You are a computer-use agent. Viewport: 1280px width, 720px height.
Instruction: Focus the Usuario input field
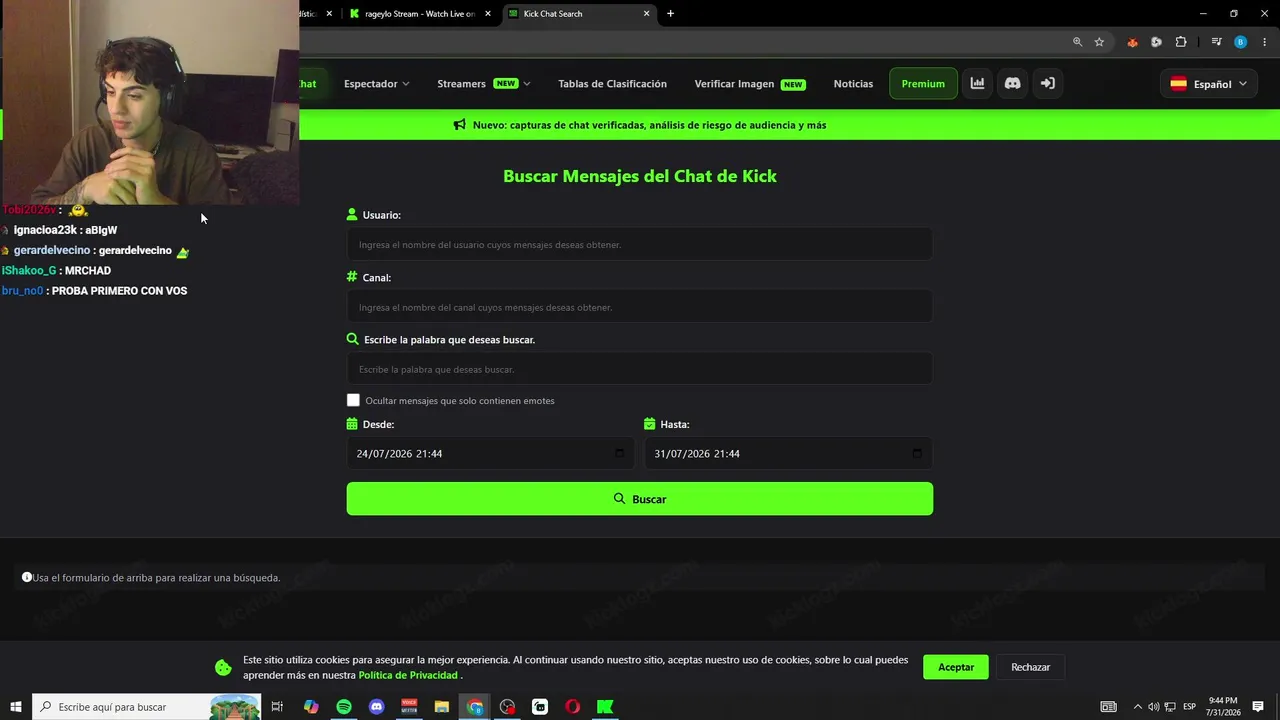tap(640, 244)
